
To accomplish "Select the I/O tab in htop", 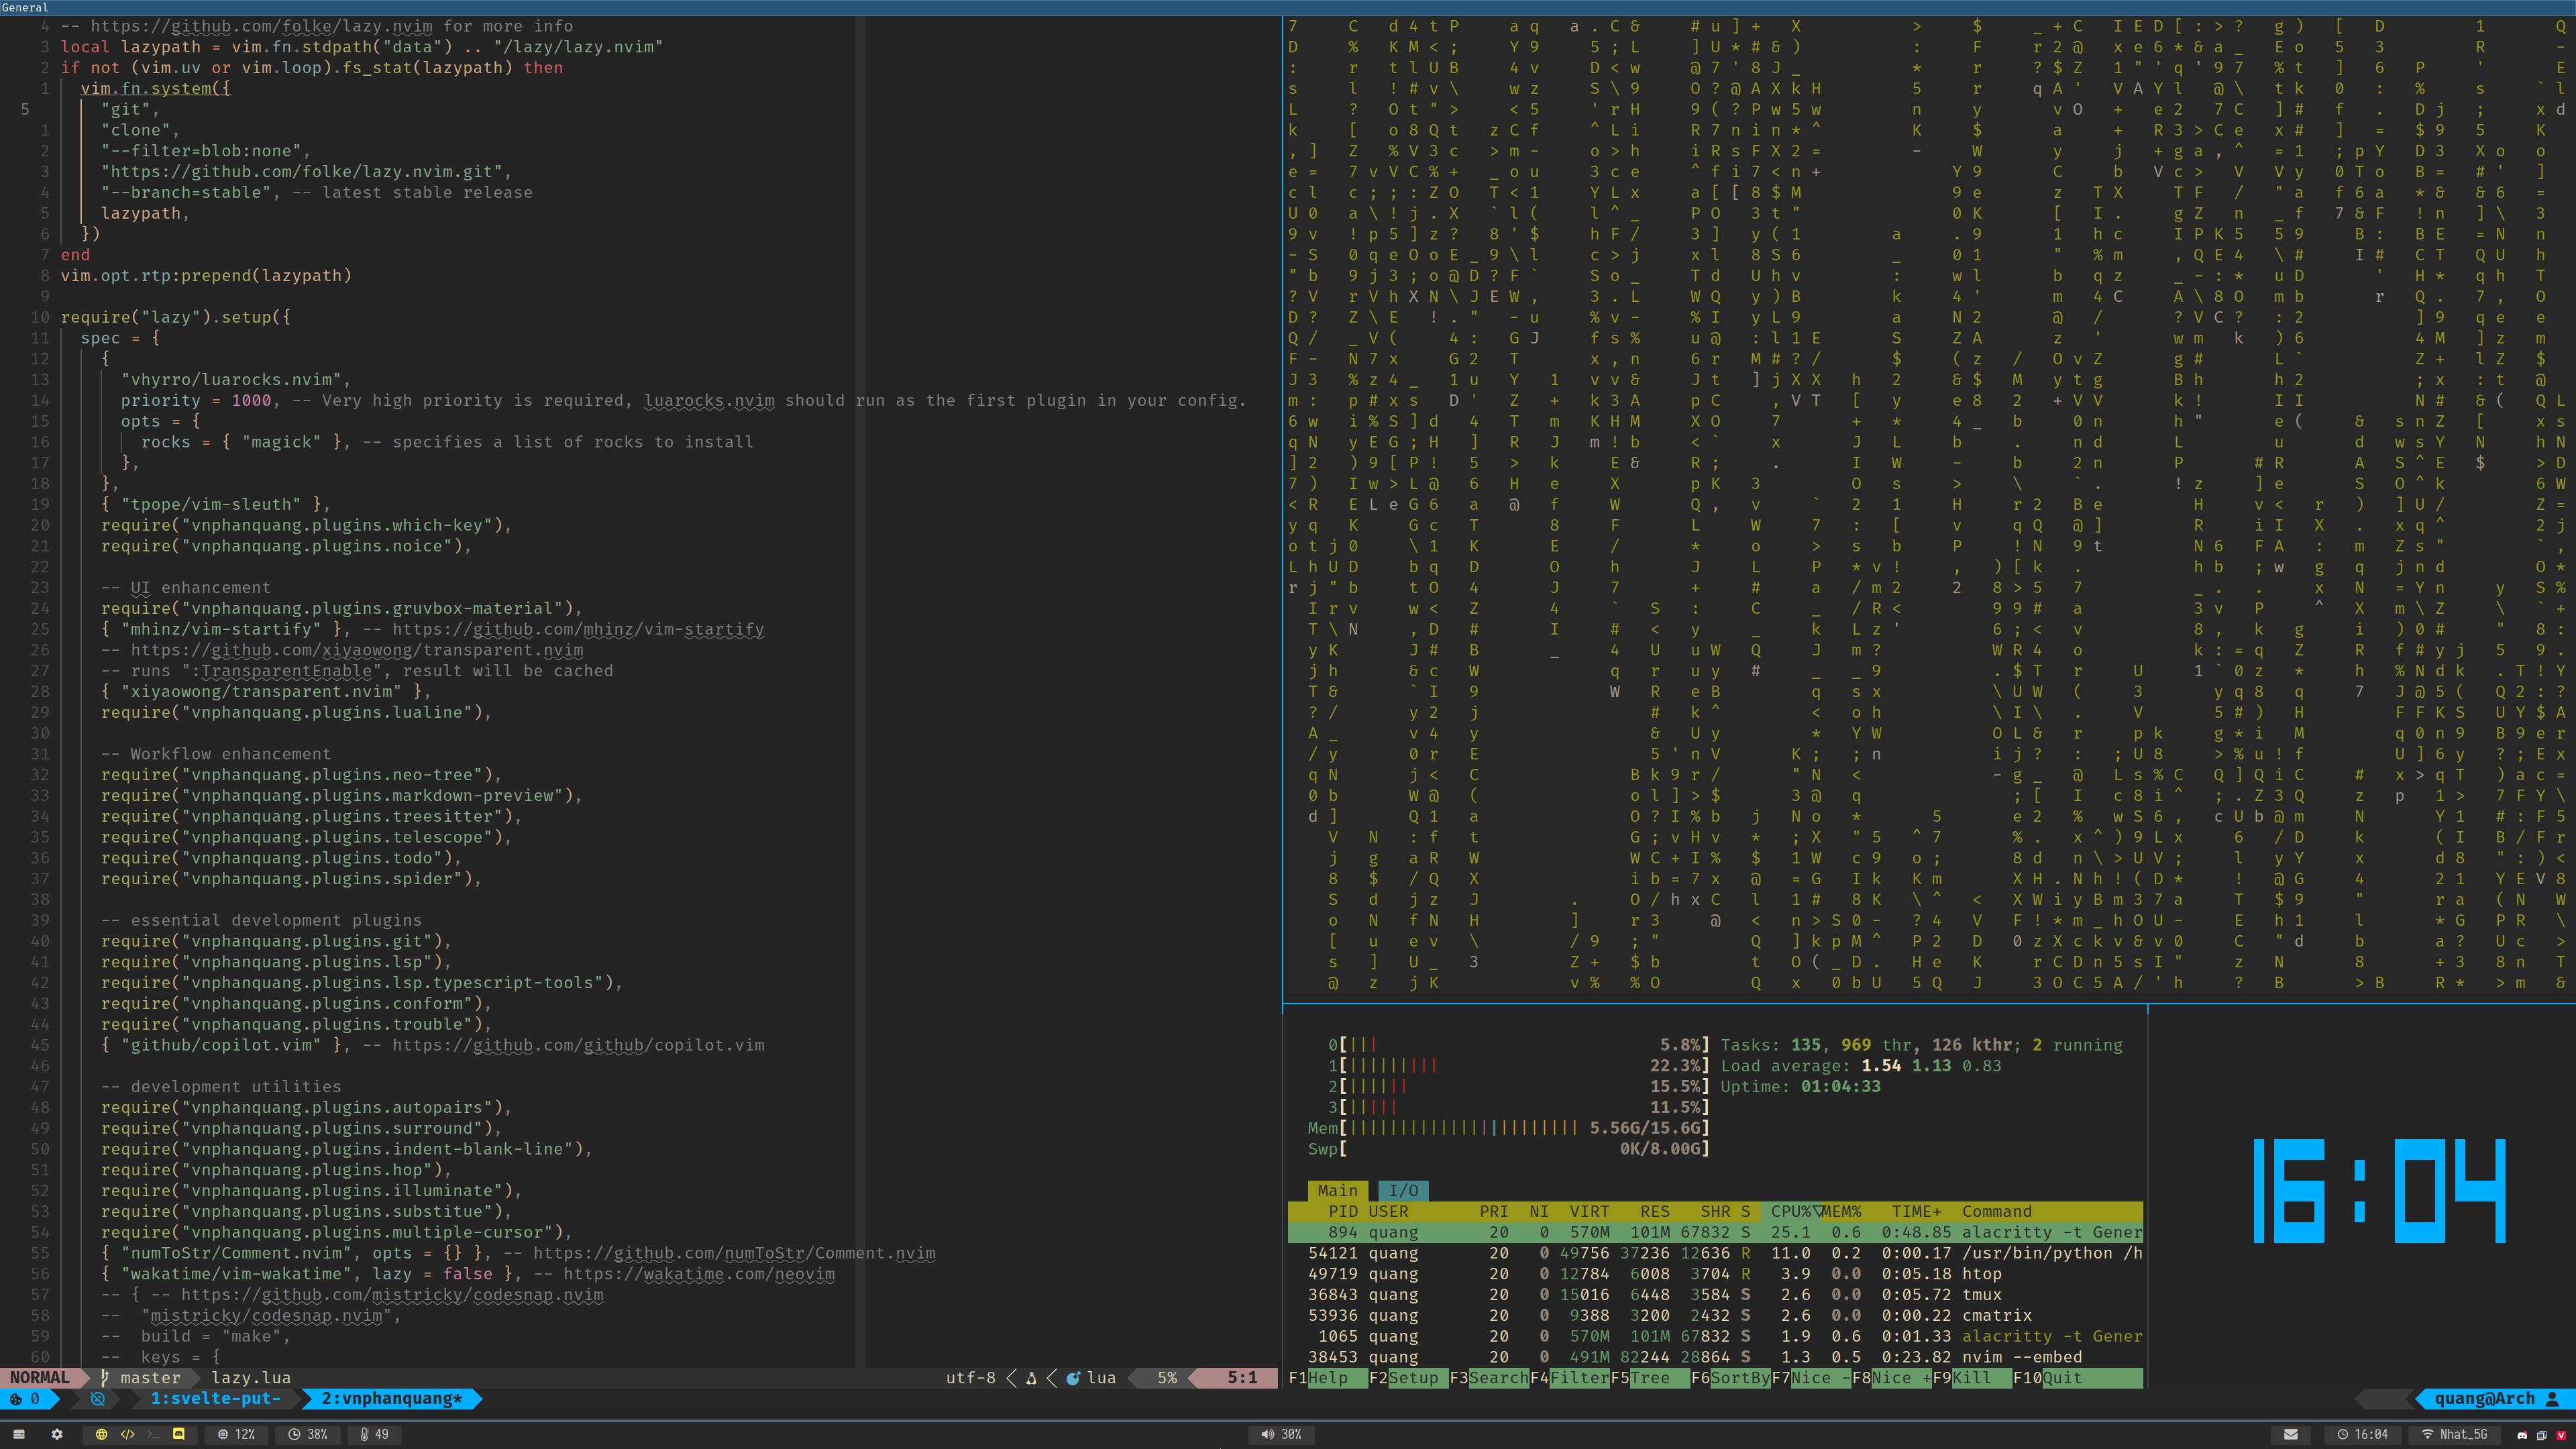I will (1403, 1190).
